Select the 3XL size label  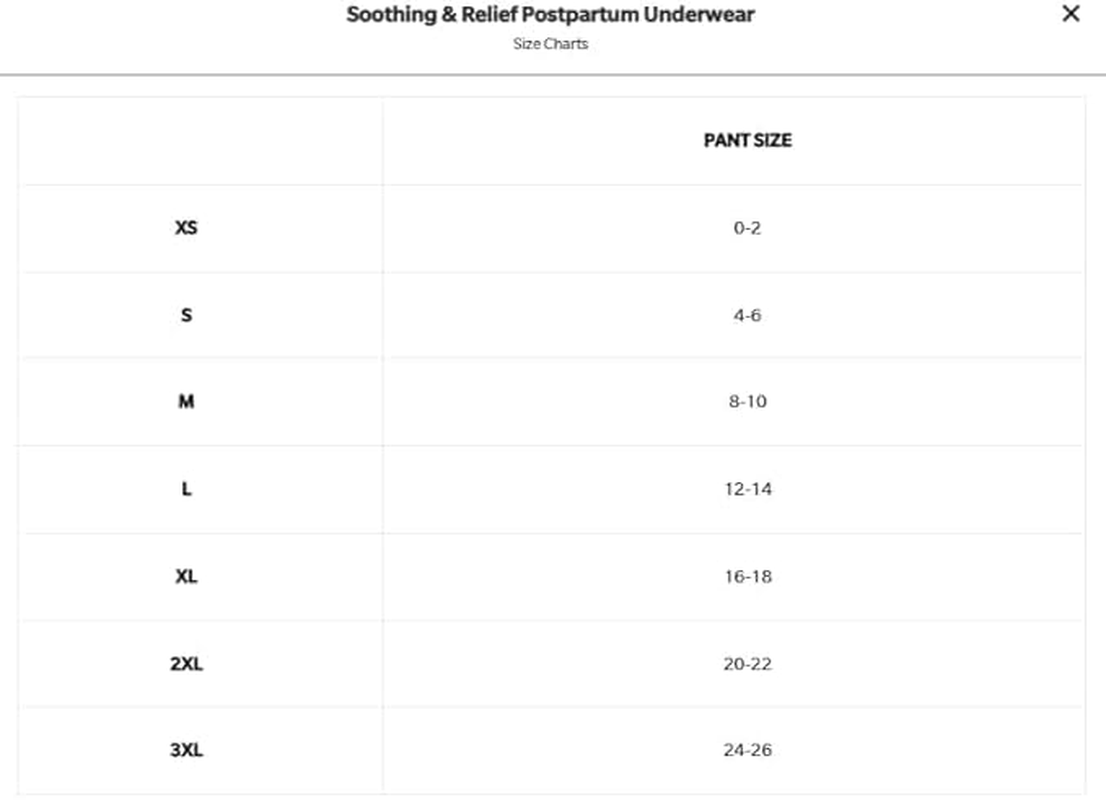(x=186, y=750)
